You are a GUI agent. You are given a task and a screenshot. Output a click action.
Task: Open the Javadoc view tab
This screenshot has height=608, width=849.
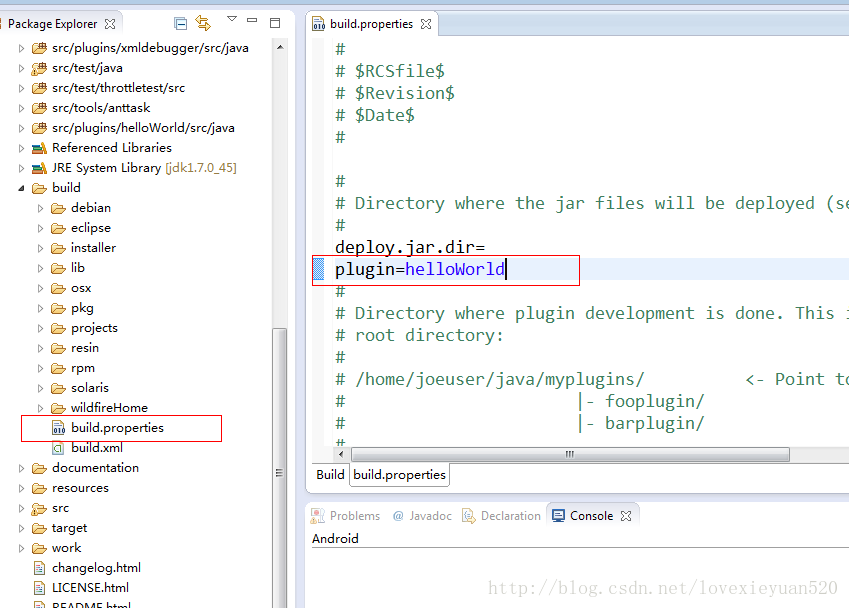[x=422, y=516]
